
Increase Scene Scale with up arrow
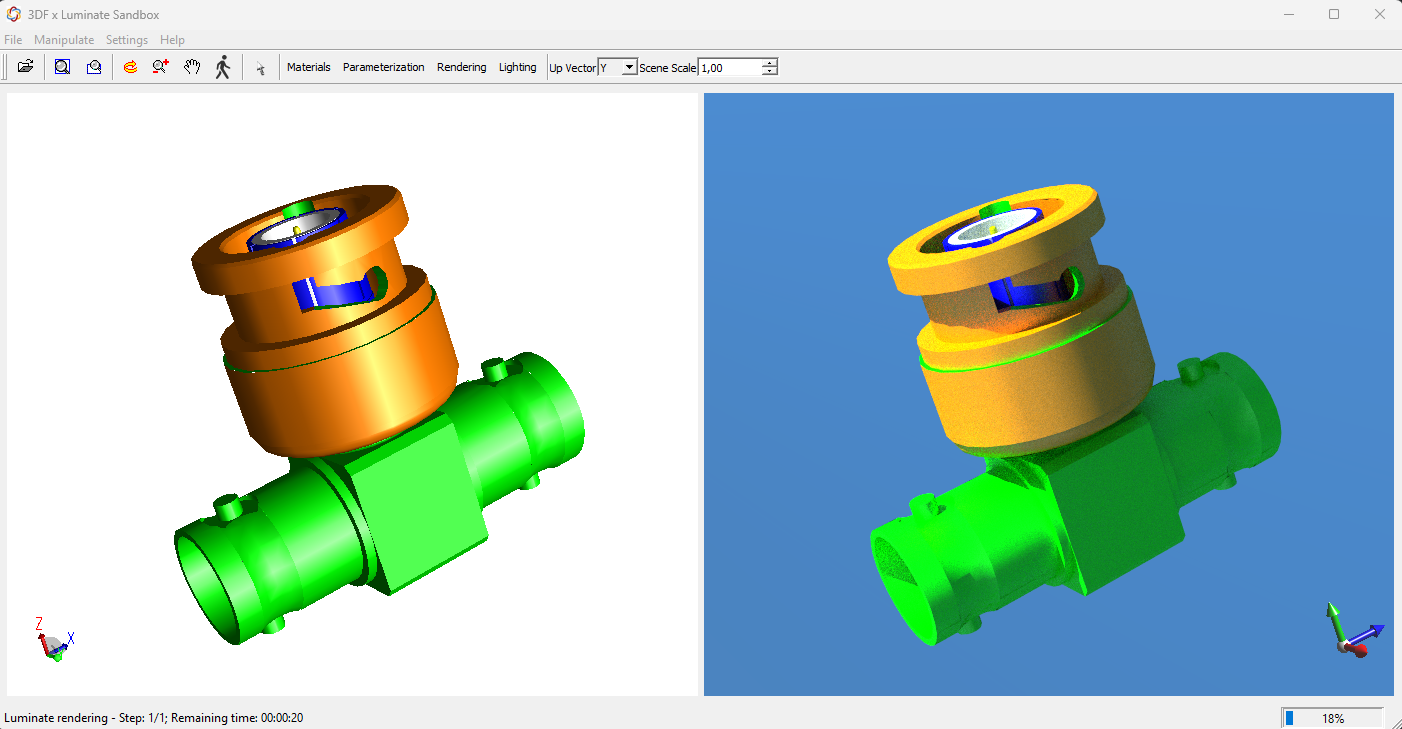pos(769,63)
